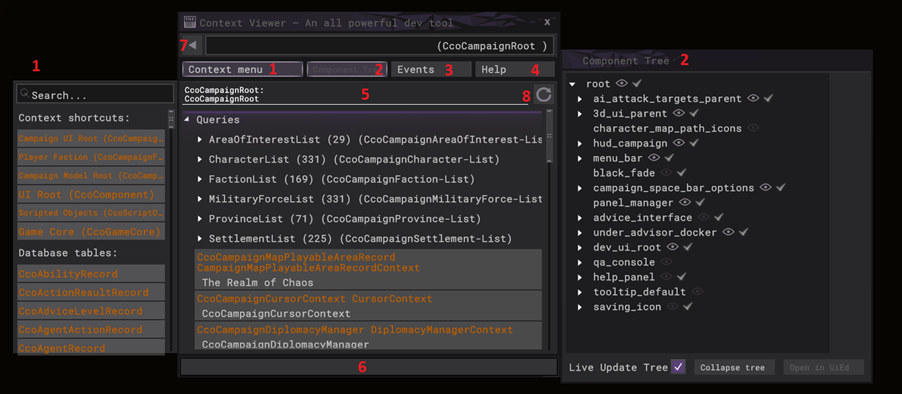Viewport: 902px width, 394px height.
Task: Expand ProvinceList query
Action: pyautogui.click(x=200, y=219)
